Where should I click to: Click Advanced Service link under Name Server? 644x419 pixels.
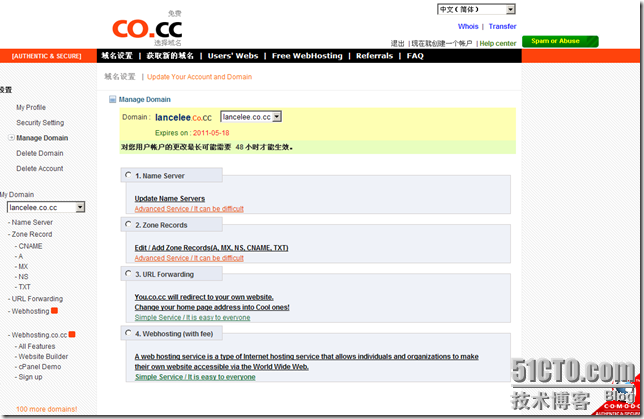pyautogui.click(x=189, y=209)
